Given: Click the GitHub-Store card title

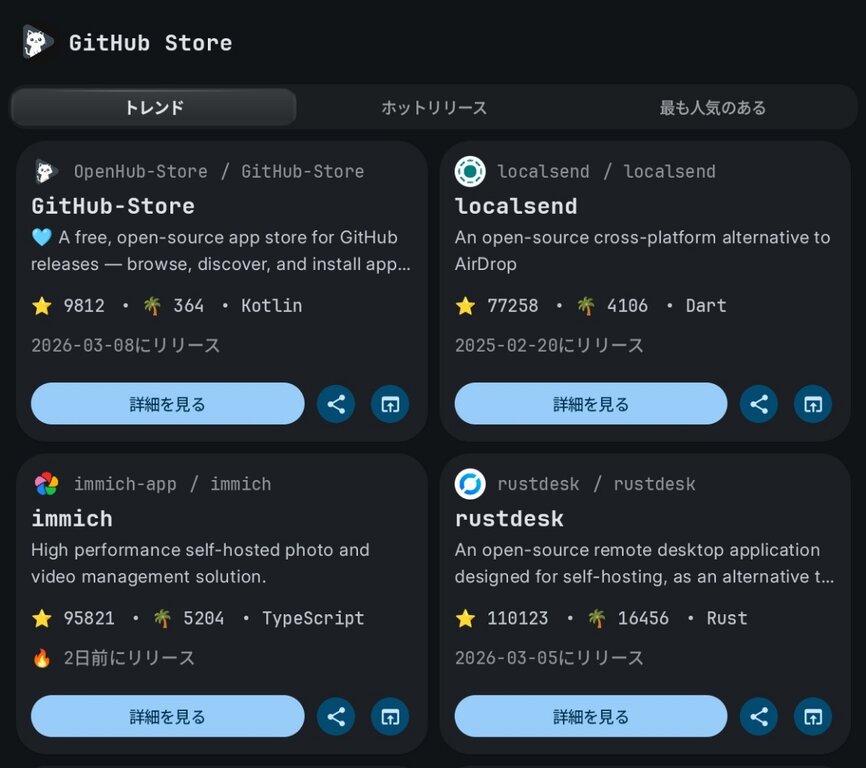Looking at the screenshot, I should pyautogui.click(x=113, y=206).
